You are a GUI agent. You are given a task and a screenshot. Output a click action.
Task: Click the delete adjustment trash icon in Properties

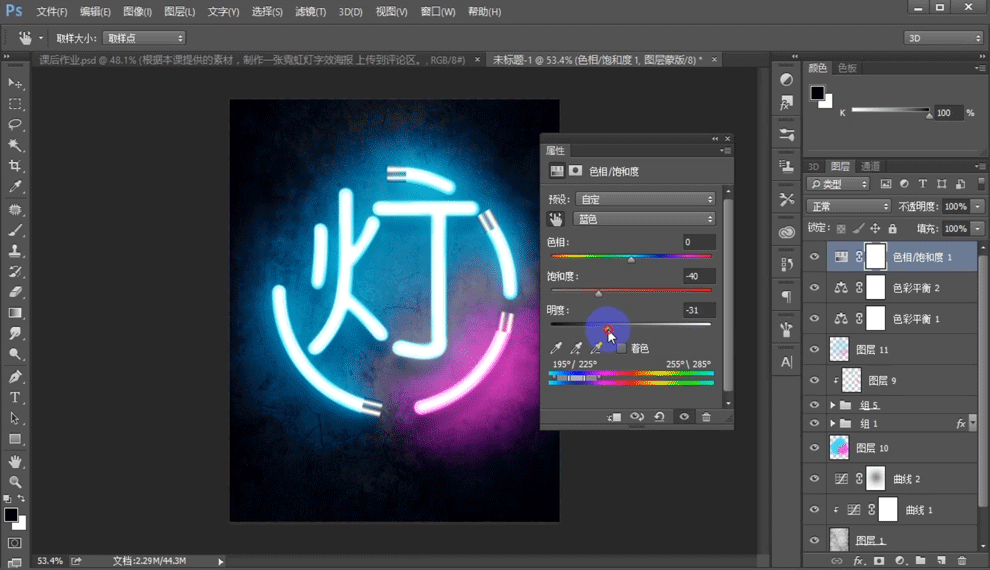(x=706, y=417)
